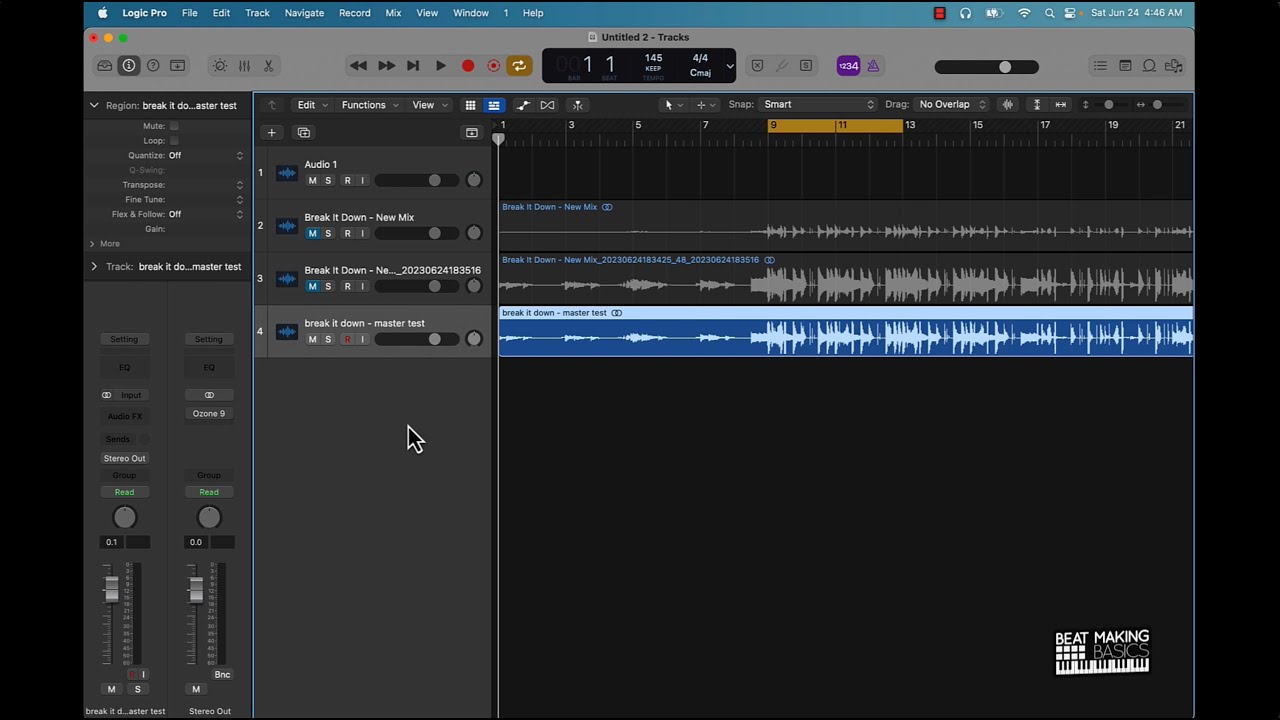The image size is (1280, 720).
Task: Open the View dropdown in tracks area
Action: [430, 105]
